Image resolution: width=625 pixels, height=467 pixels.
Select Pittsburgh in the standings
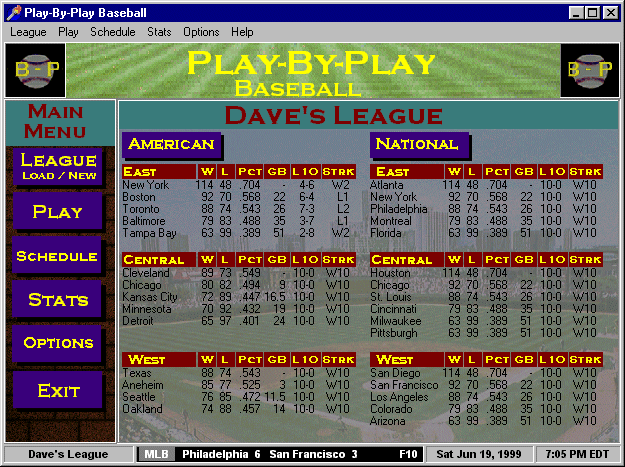(394, 334)
